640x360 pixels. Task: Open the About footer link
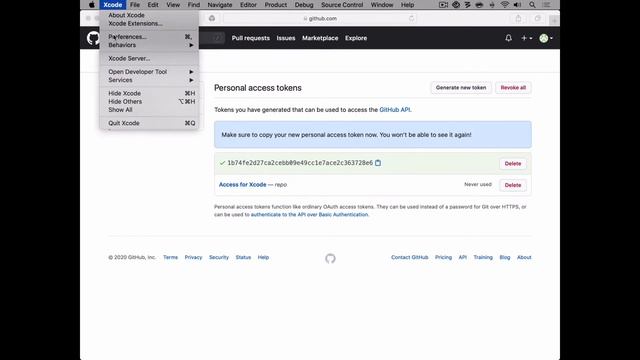524,257
